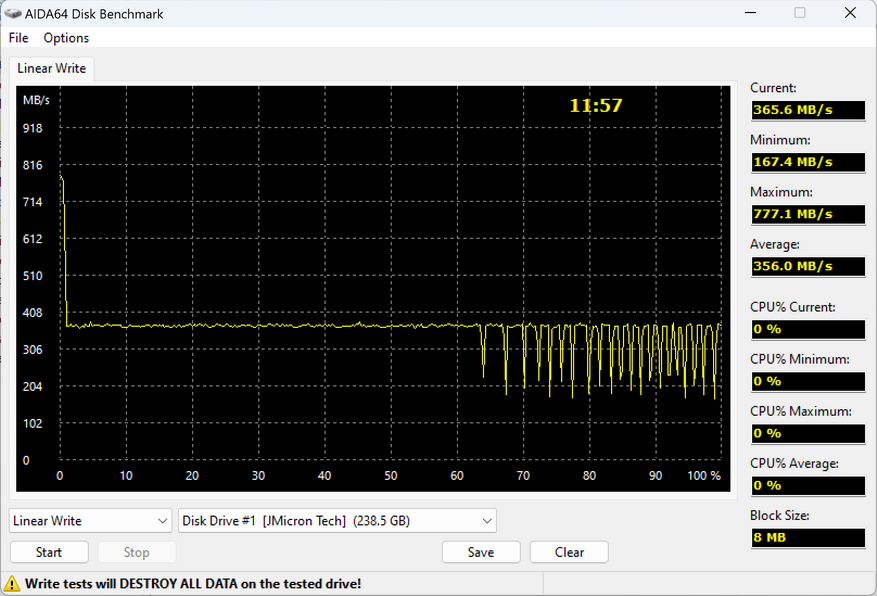This screenshot has height=596, width=877.
Task: Click the Block Size label
Action: (x=780, y=515)
